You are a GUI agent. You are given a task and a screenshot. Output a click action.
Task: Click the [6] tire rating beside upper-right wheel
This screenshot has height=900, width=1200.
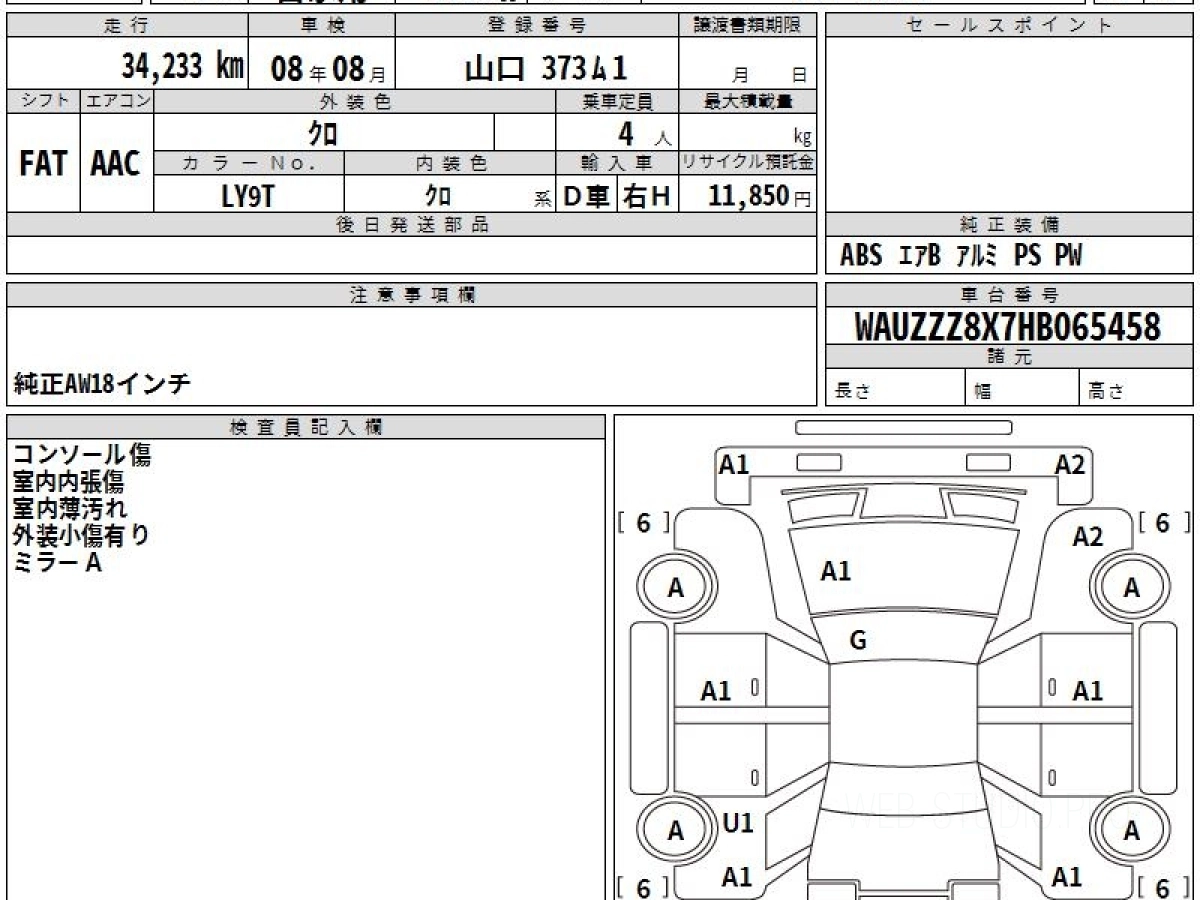pos(1163,522)
